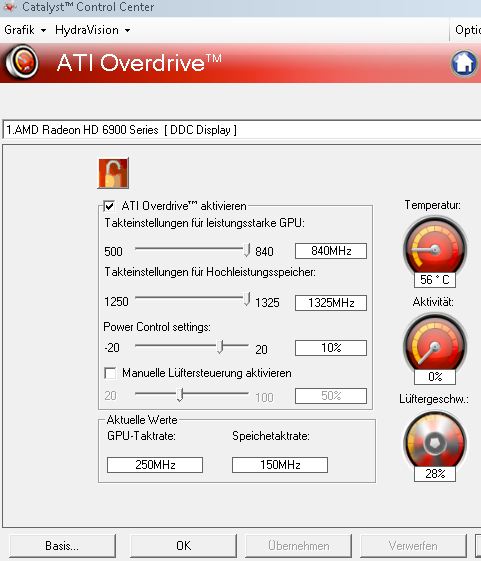Click the 50% fan speed field

click(x=331, y=396)
